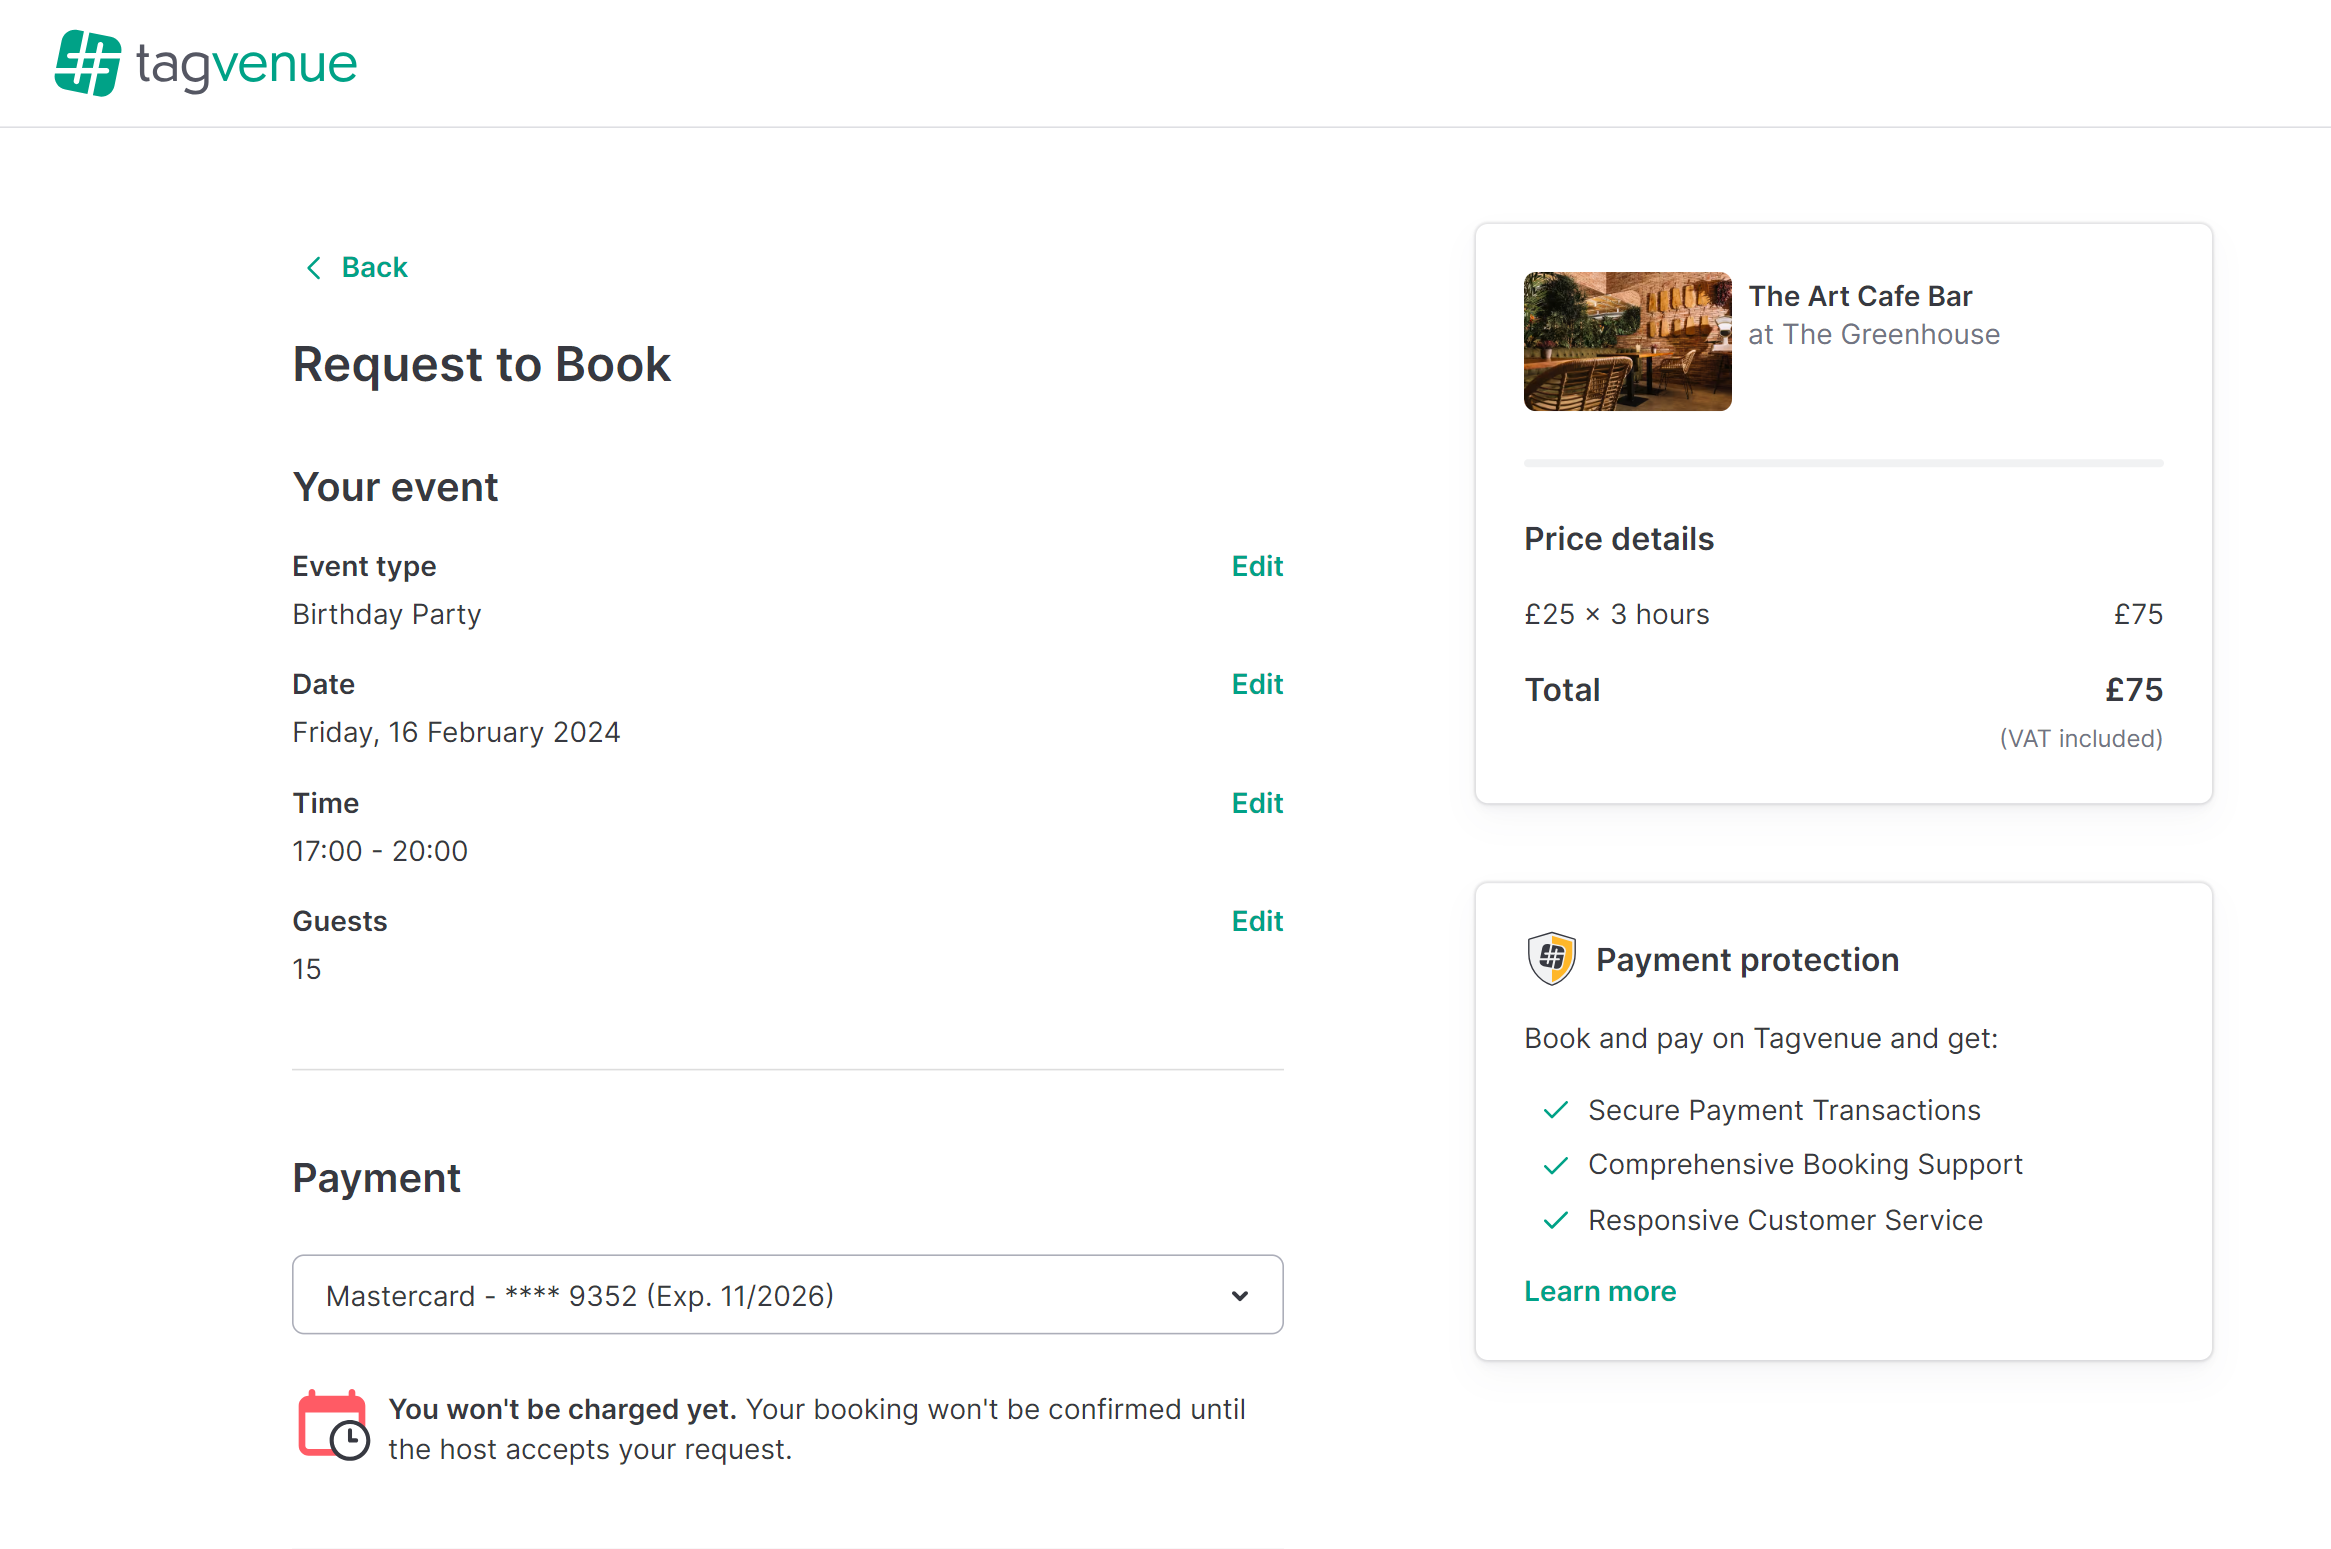Click the dropdown chevron in payment selector

pyautogui.click(x=1239, y=1296)
